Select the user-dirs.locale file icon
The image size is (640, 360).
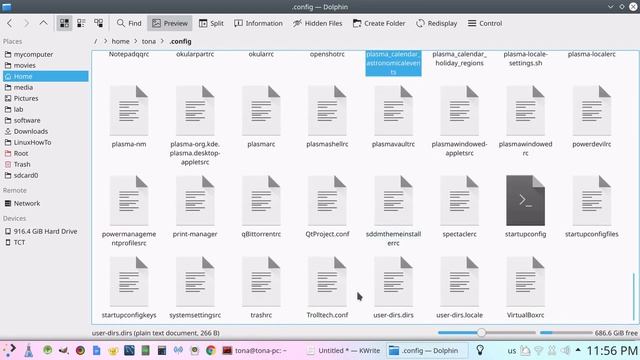point(460,282)
